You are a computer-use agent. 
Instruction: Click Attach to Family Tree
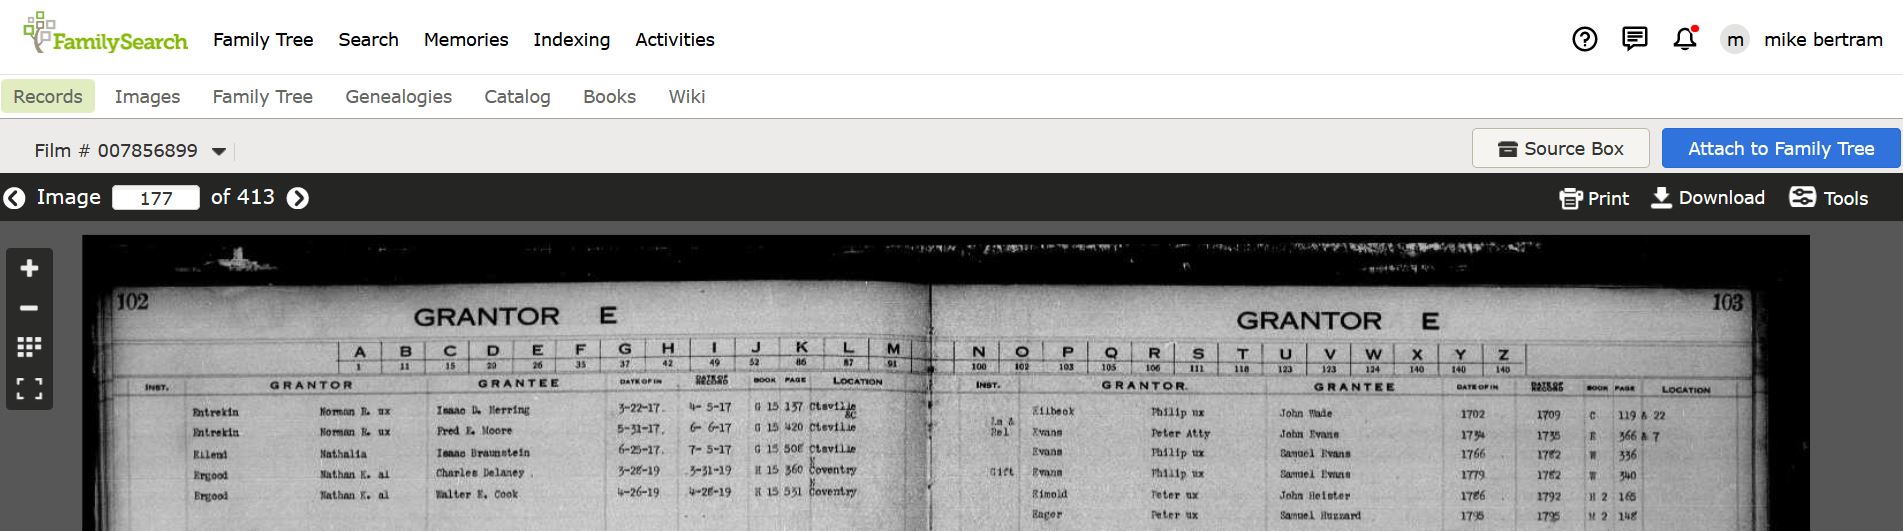(x=1781, y=148)
